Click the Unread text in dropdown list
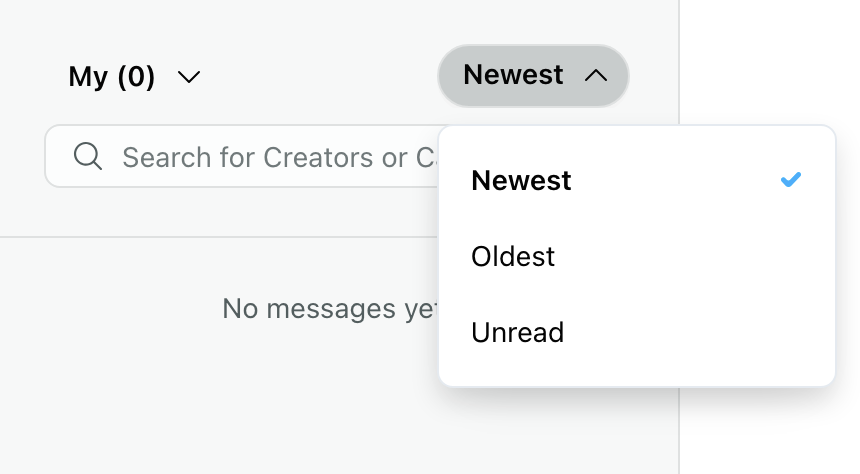 pyautogui.click(x=517, y=332)
